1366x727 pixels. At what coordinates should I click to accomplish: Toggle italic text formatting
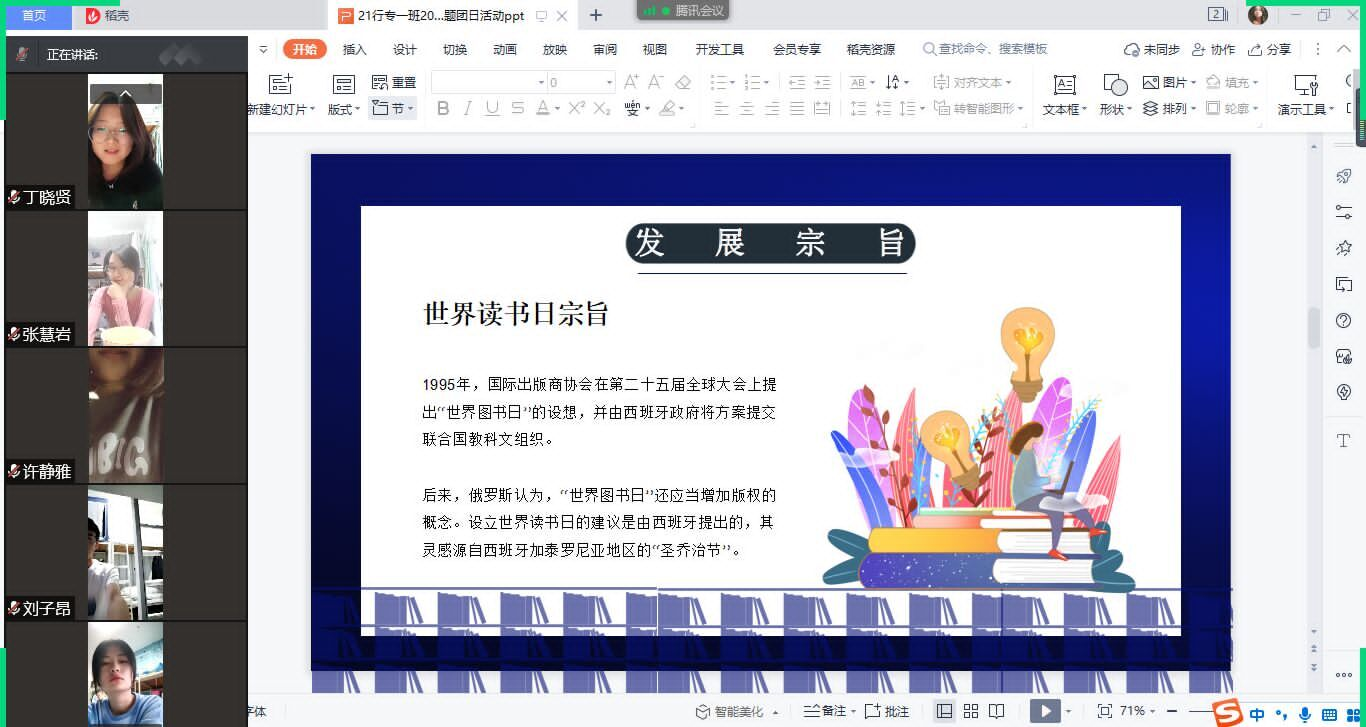click(x=467, y=108)
